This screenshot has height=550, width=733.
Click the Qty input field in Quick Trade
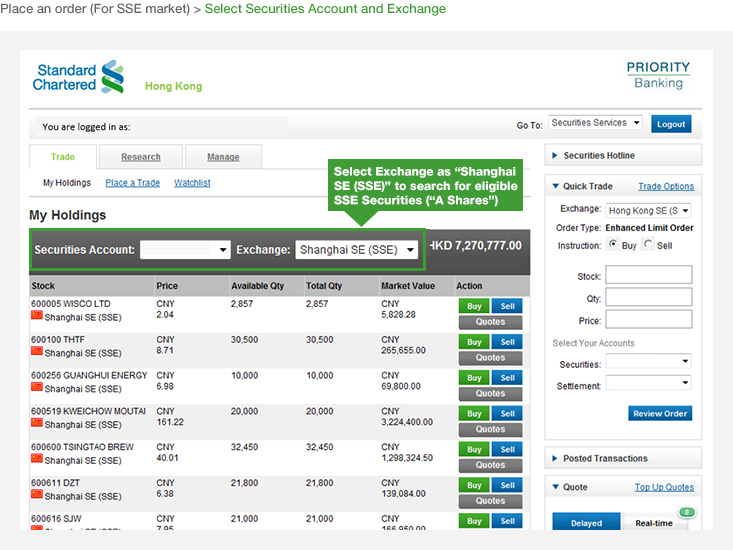point(648,297)
